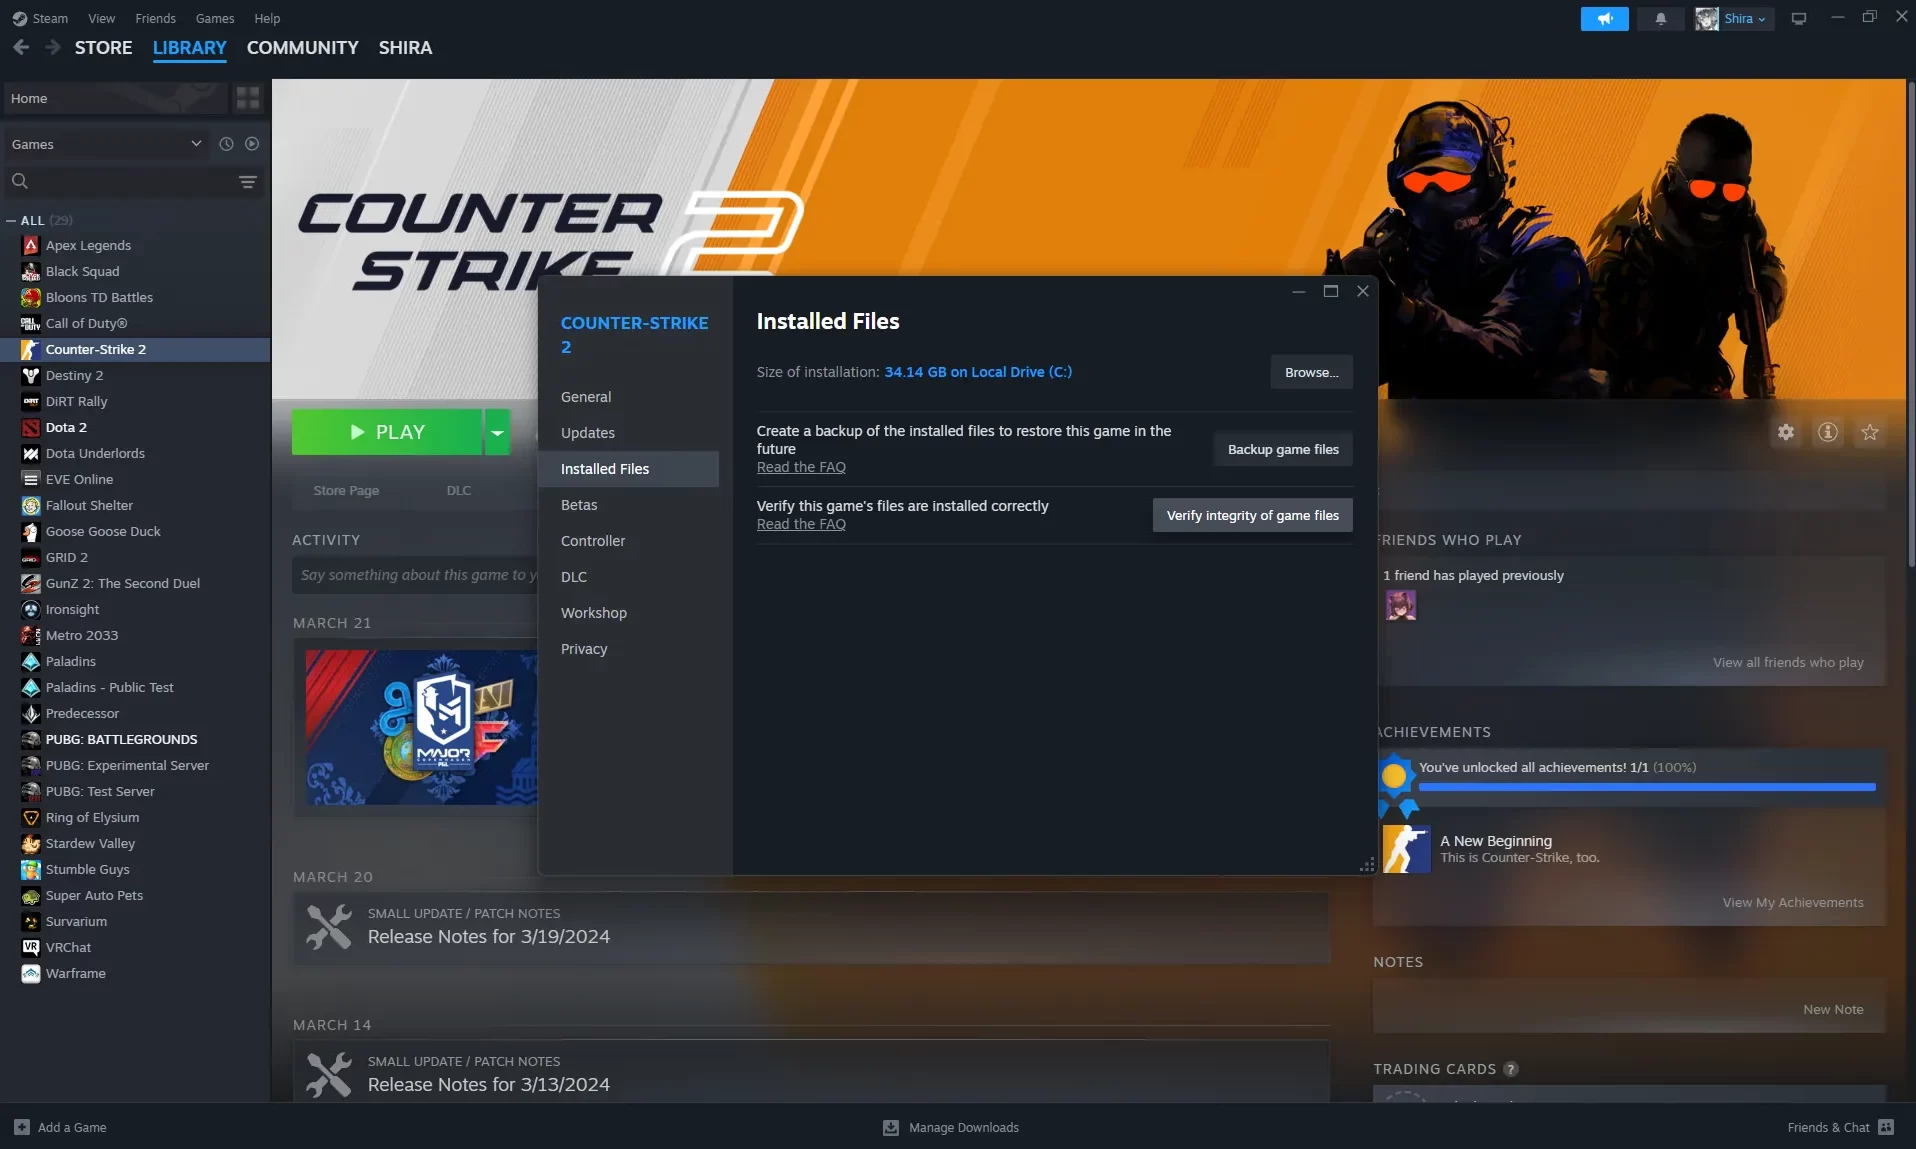Select Updates in properties sidebar

click(x=628, y=433)
